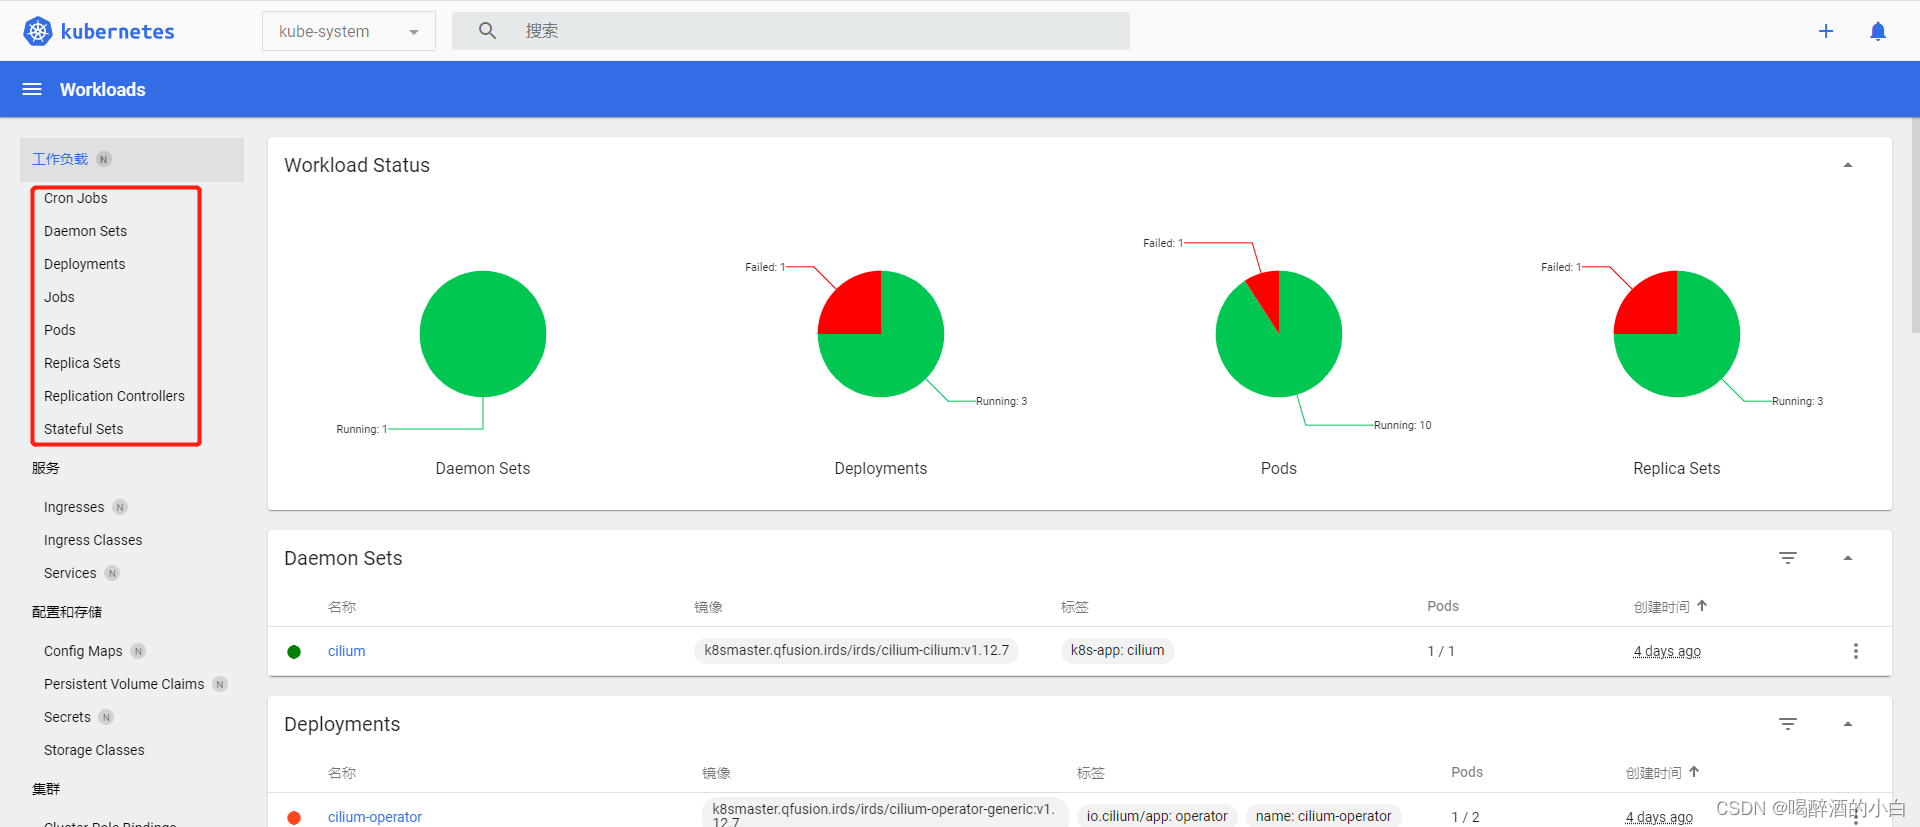The height and width of the screenshot is (827, 1920).
Task: Collapse the Daemon Sets card
Action: click(x=1848, y=558)
